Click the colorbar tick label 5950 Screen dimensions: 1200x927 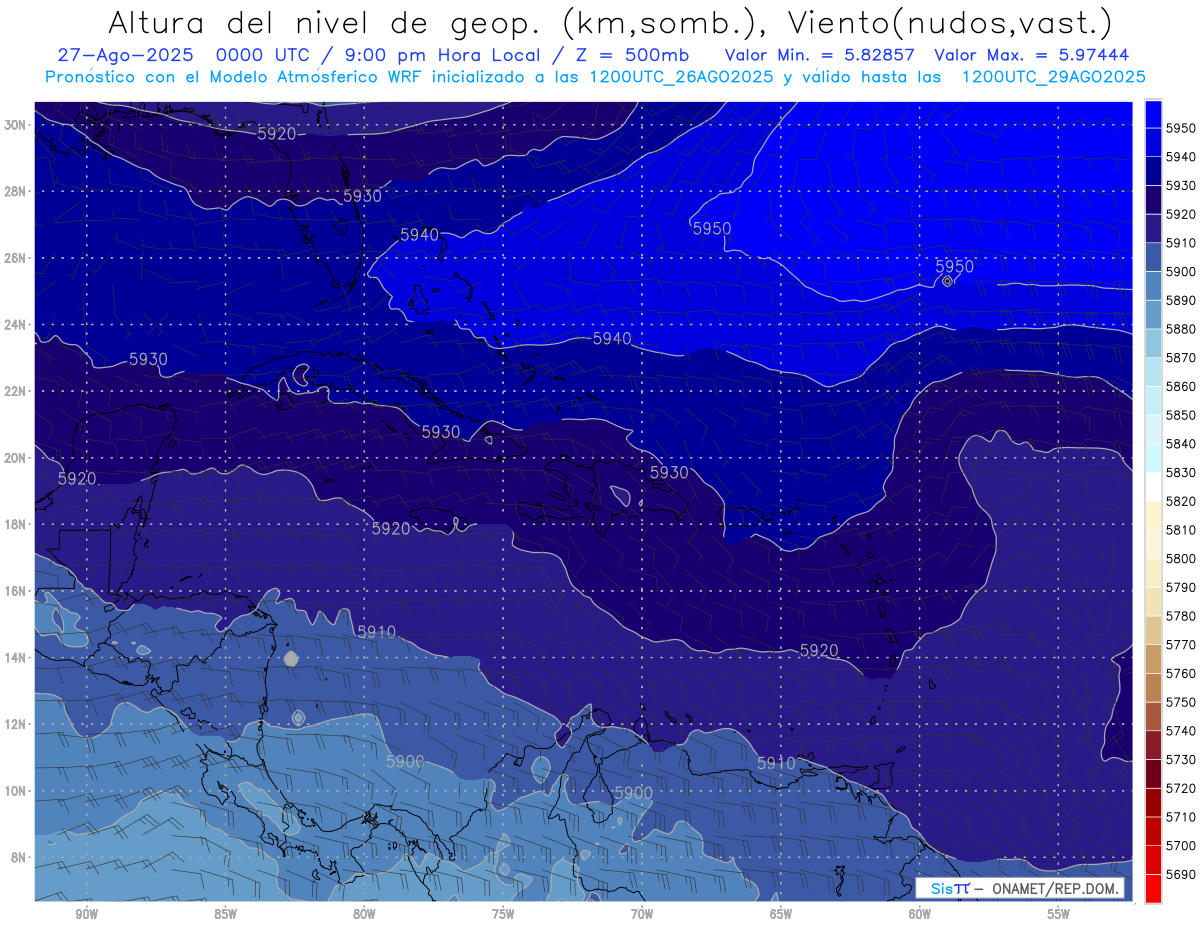tap(1181, 128)
